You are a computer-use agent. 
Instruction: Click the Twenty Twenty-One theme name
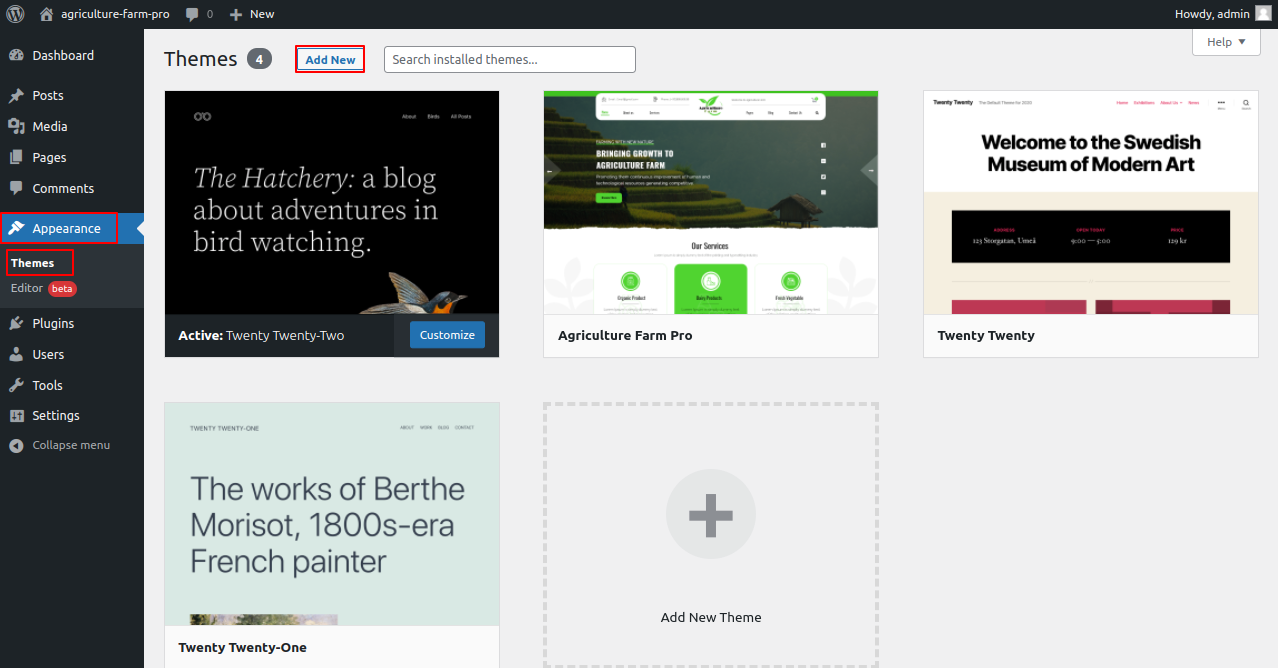(x=243, y=647)
